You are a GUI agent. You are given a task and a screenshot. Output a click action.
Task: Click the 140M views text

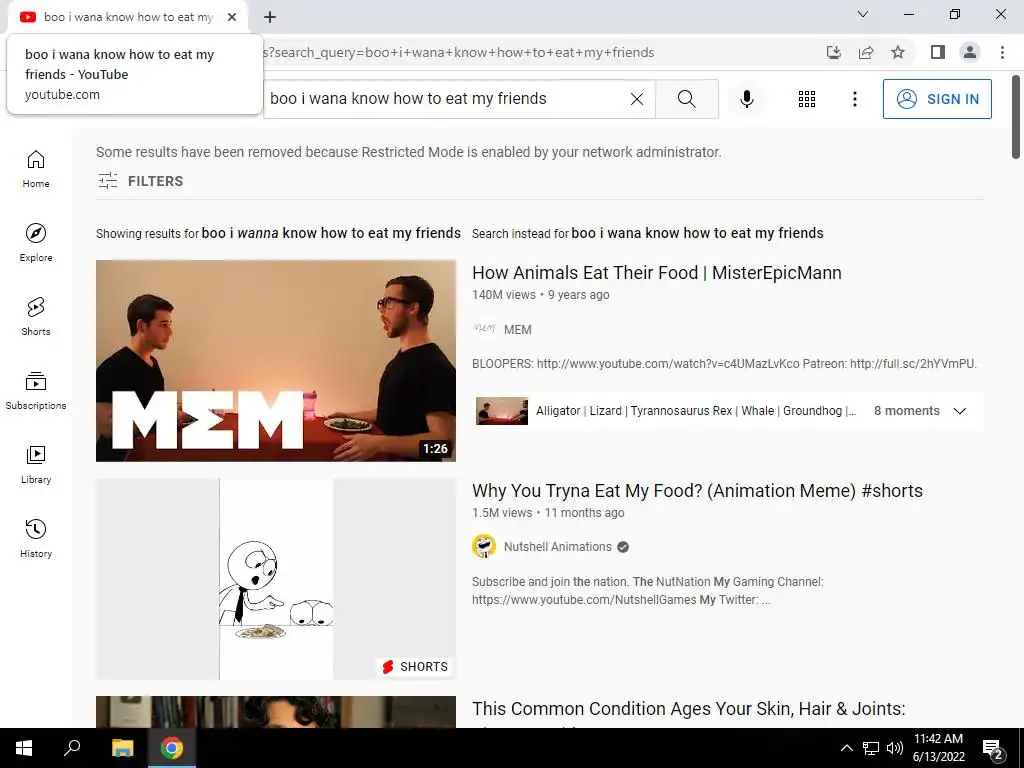click(504, 295)
